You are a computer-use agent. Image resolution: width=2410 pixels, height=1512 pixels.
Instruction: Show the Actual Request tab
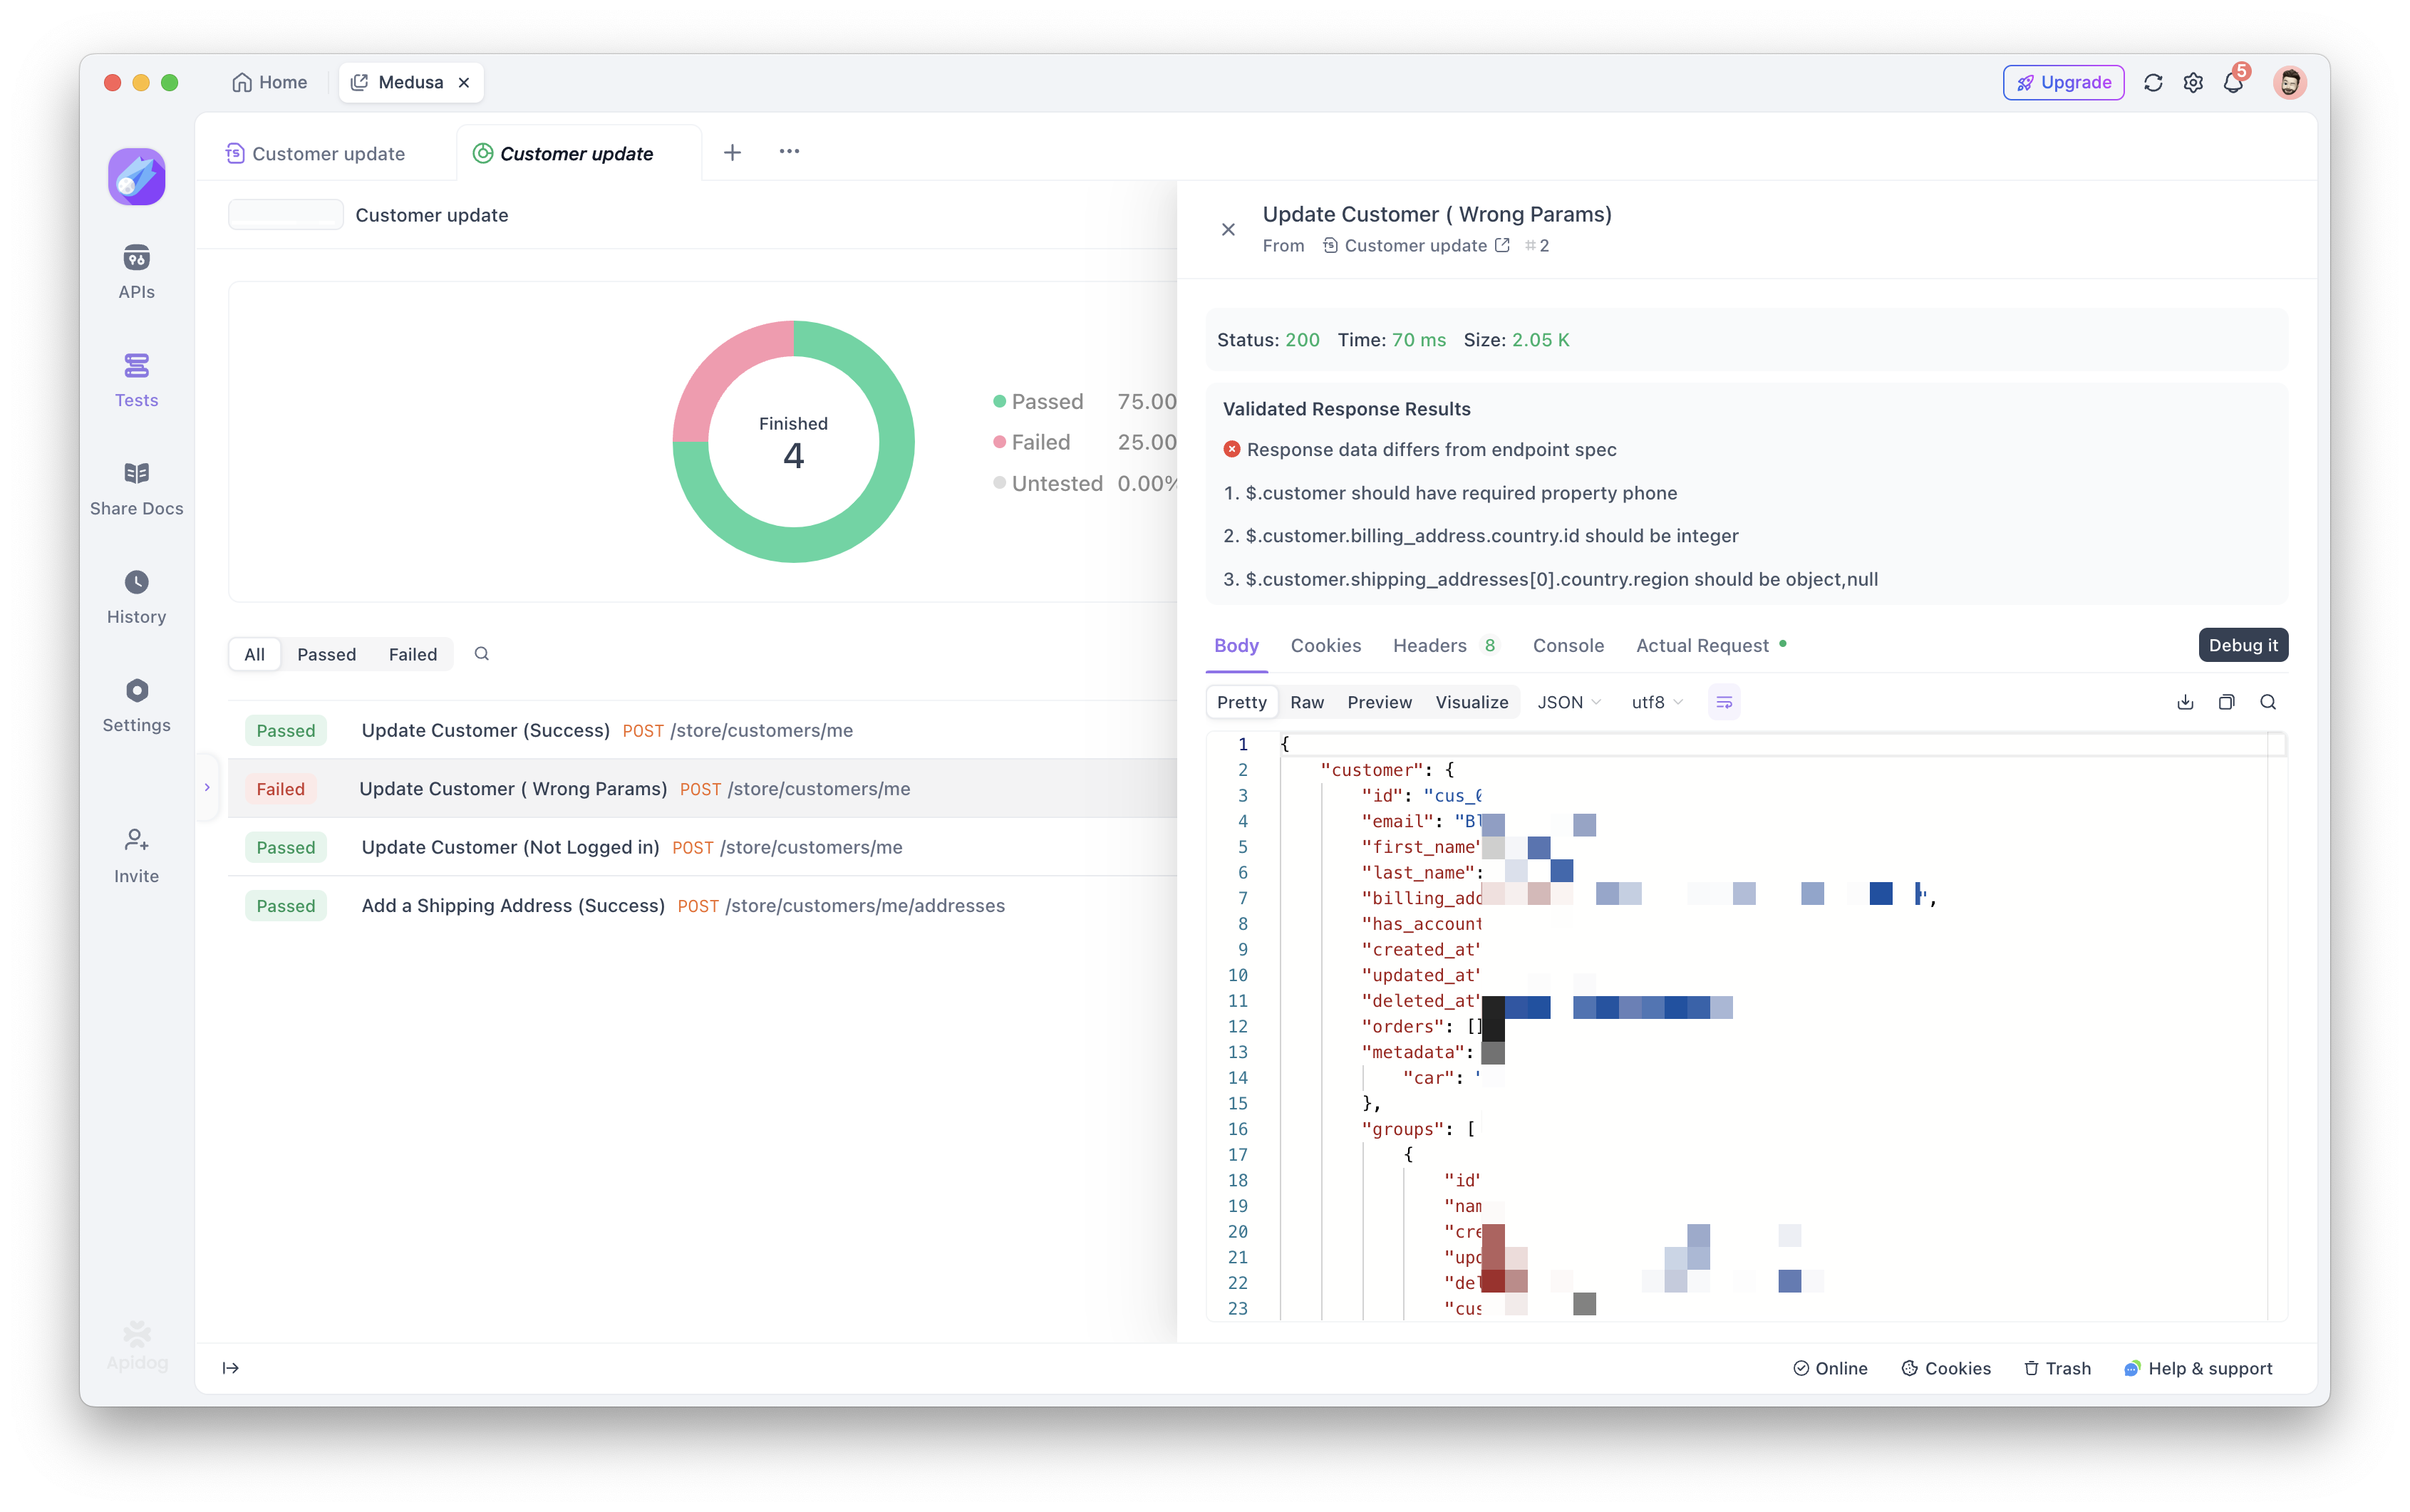(x=1711, y=646)
